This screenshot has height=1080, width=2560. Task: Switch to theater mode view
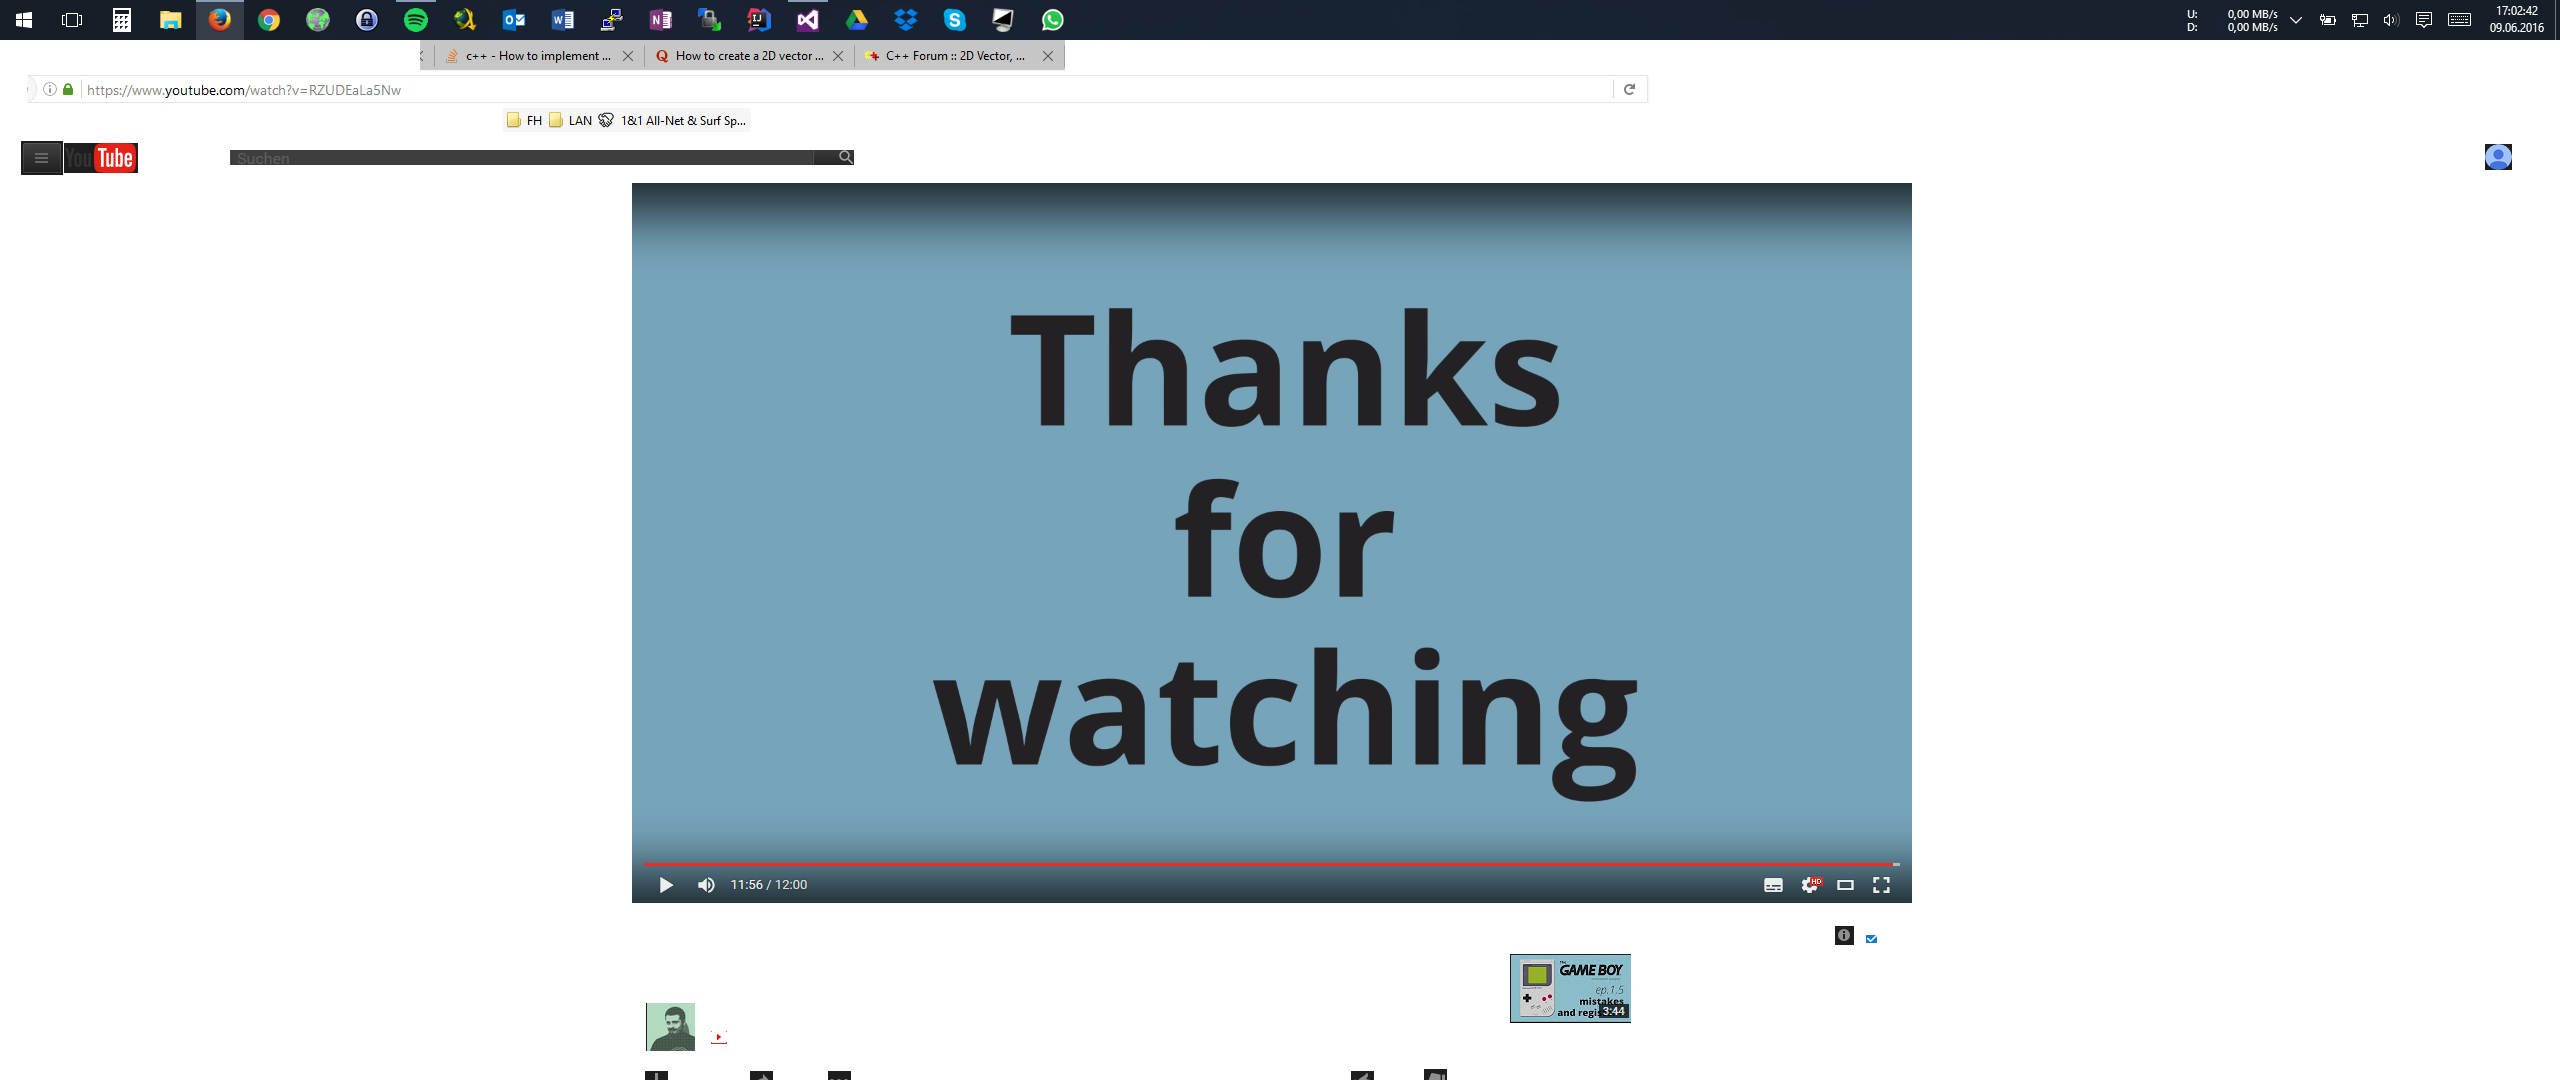point(1845,885)
